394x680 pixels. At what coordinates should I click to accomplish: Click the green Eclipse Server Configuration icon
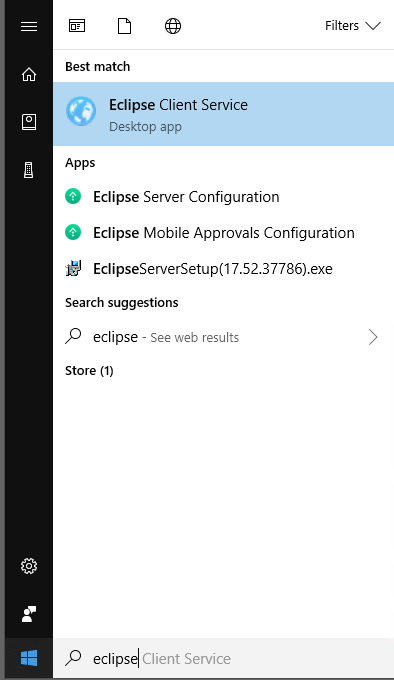pyautogui.click(x=73, y=196)
